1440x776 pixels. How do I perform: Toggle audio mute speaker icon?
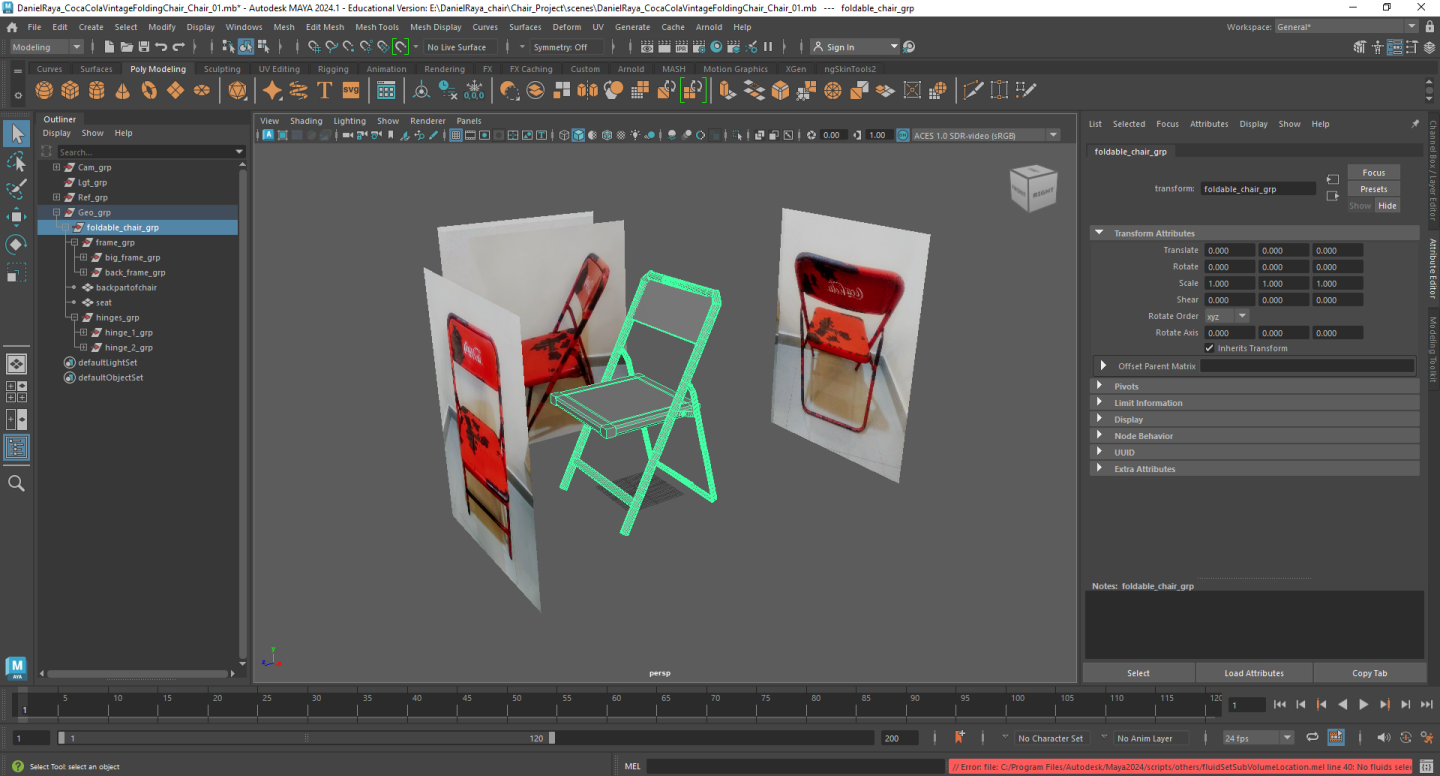click(x=1383, y=738)
